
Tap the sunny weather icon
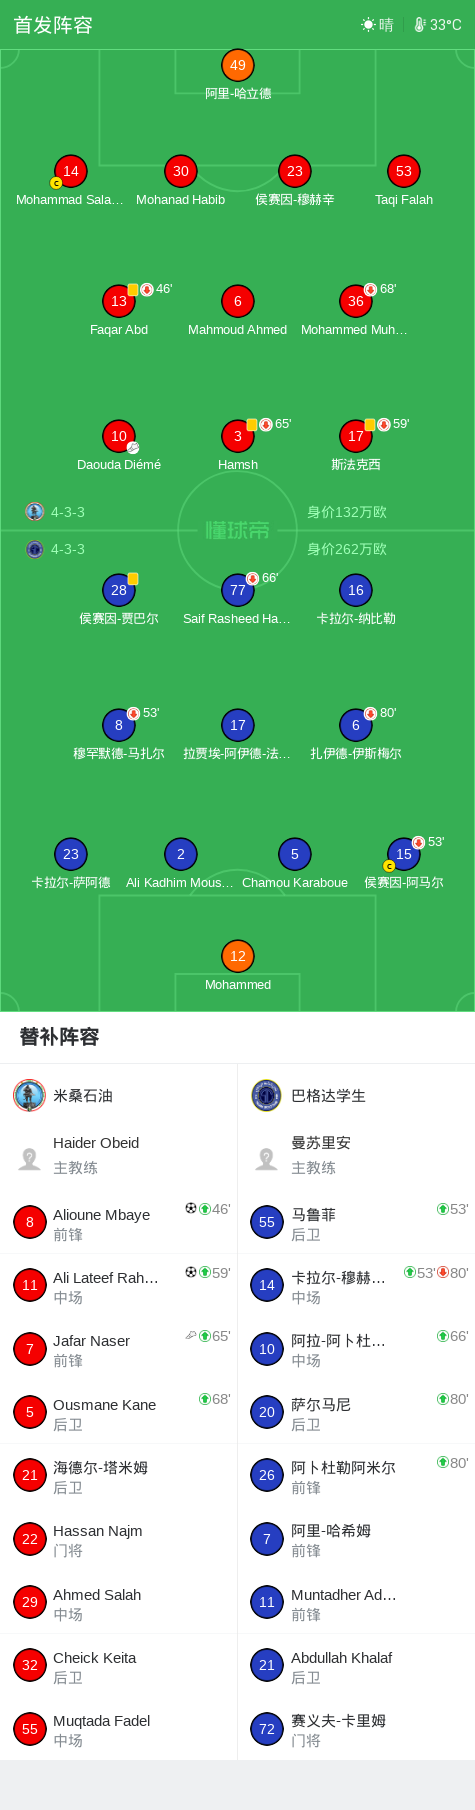coord(368,25)
